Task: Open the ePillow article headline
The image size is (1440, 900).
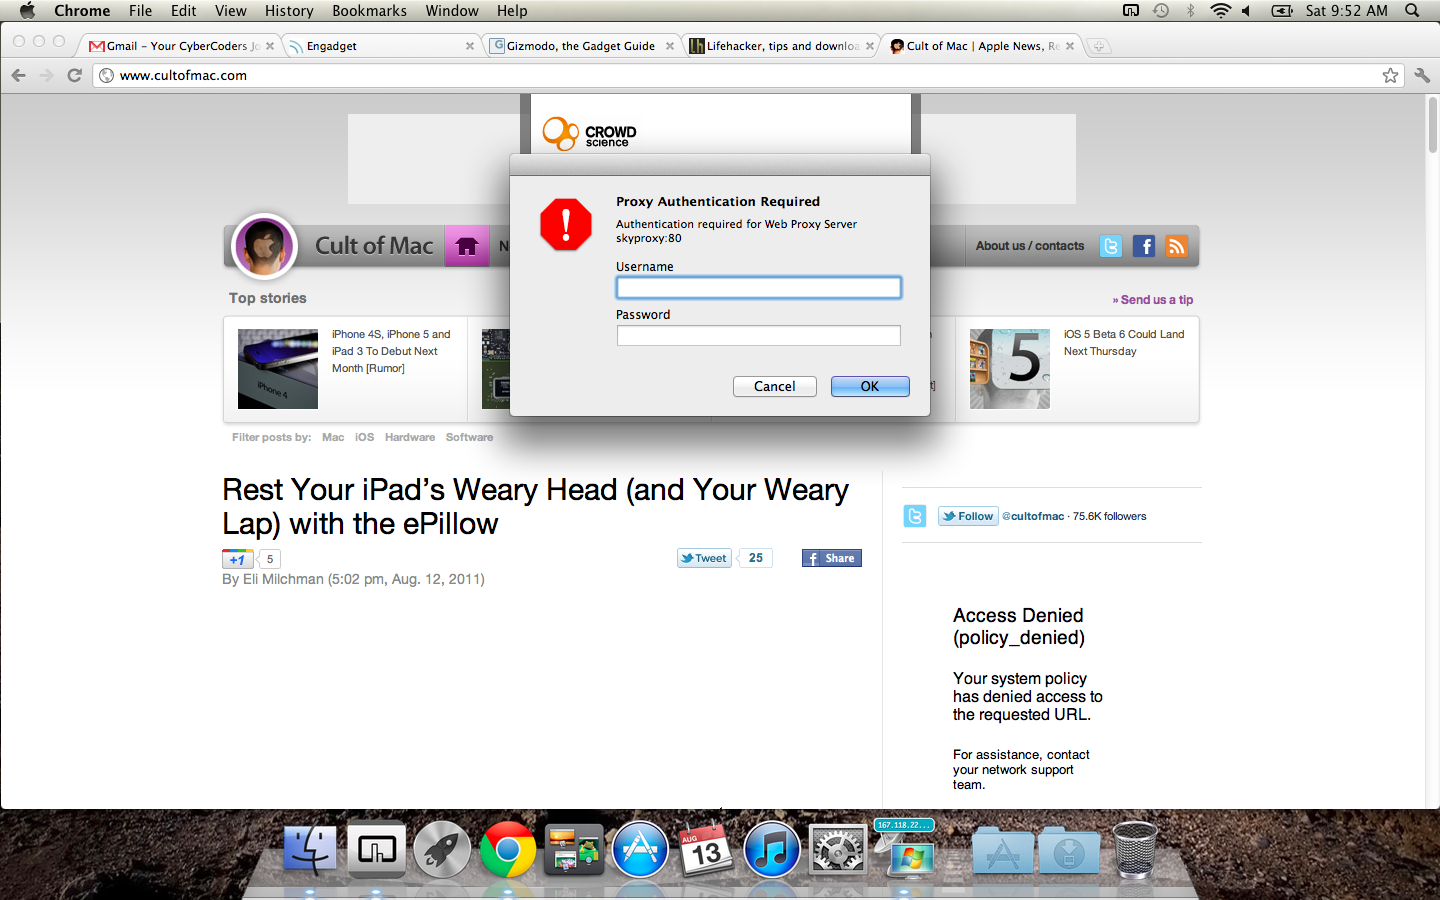Action: tap(535, 506)
